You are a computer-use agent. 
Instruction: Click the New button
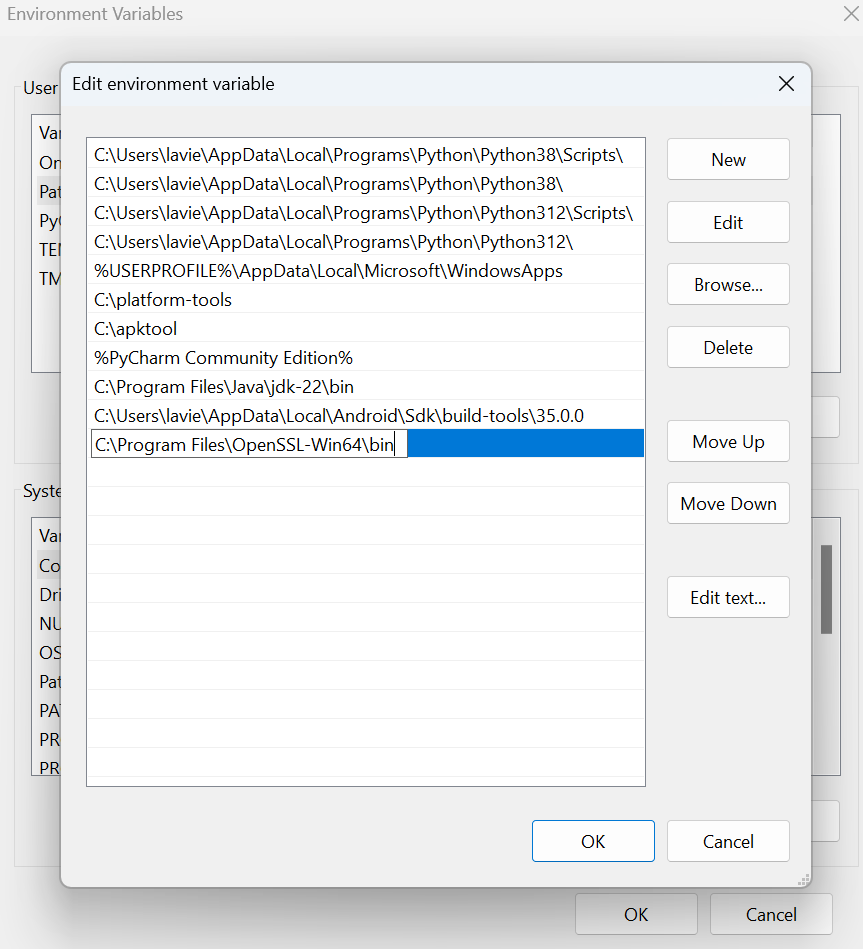coord(728,159)
